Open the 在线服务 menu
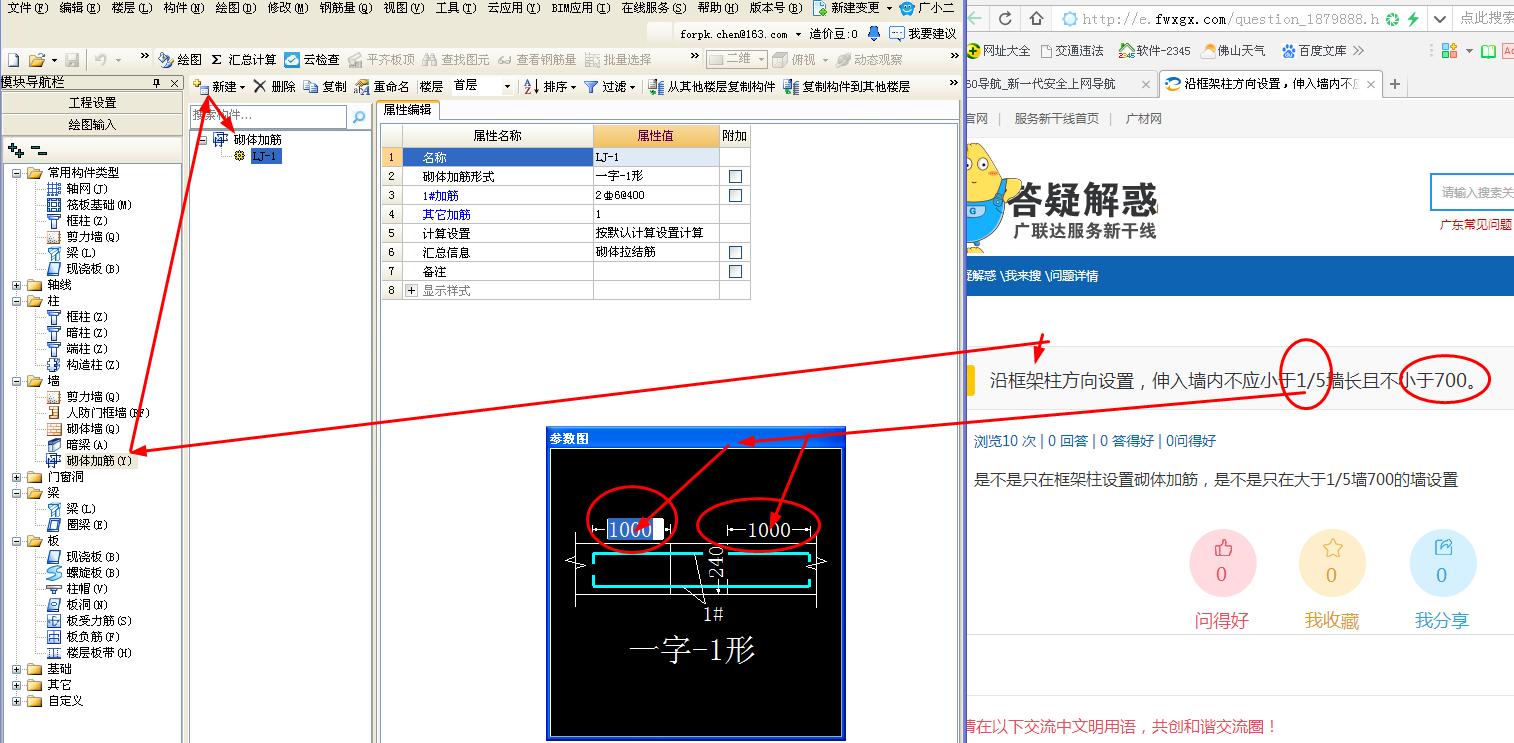 click(654, 8)
